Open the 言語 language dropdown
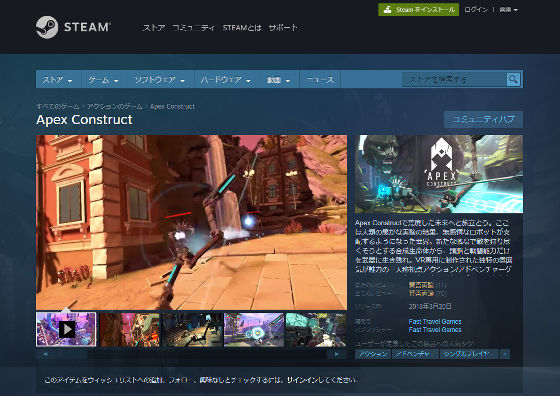560x396 pixels. coord(508,10)
